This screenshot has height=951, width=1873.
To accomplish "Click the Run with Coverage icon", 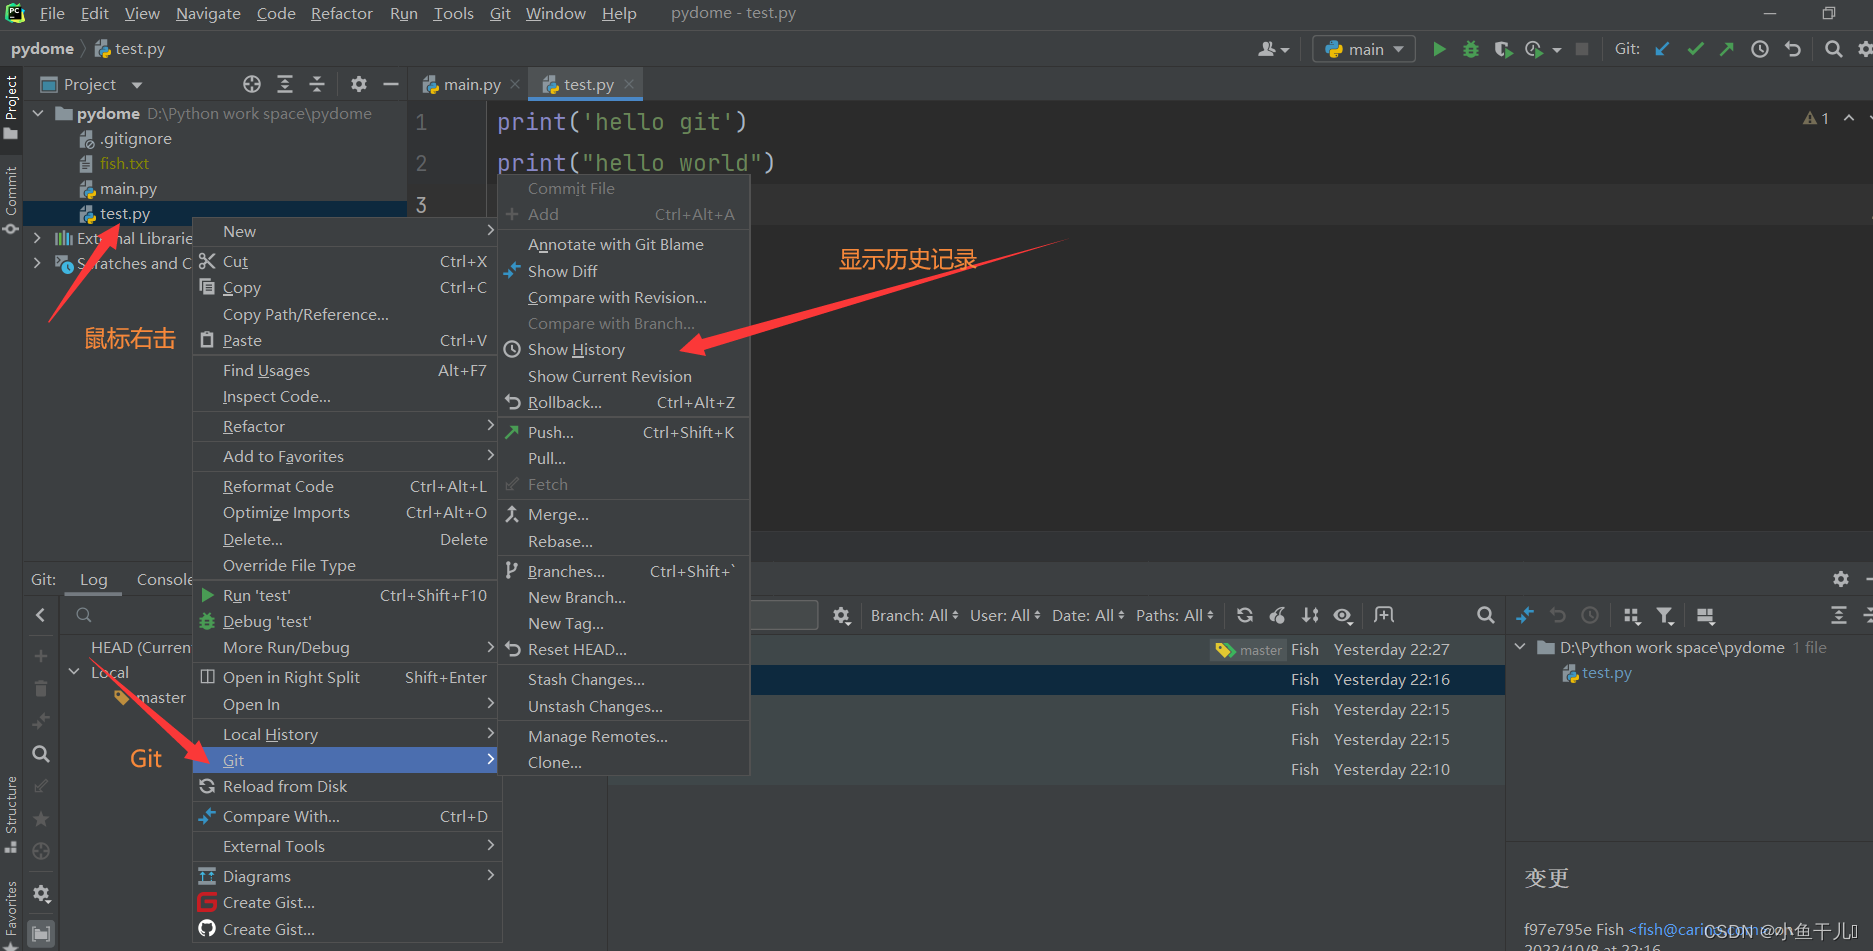I will [1503, 49].
